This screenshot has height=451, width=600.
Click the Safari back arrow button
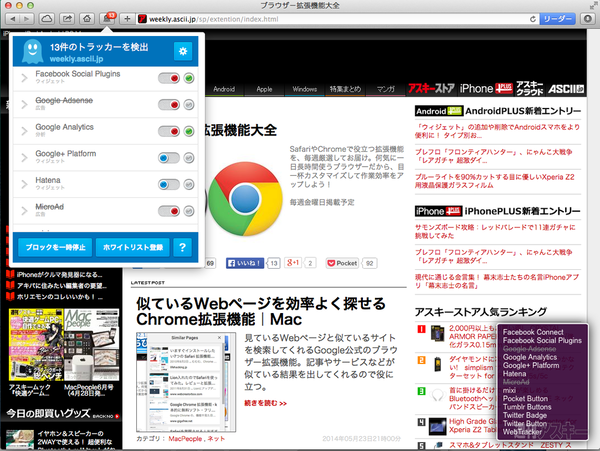[13, 19]
